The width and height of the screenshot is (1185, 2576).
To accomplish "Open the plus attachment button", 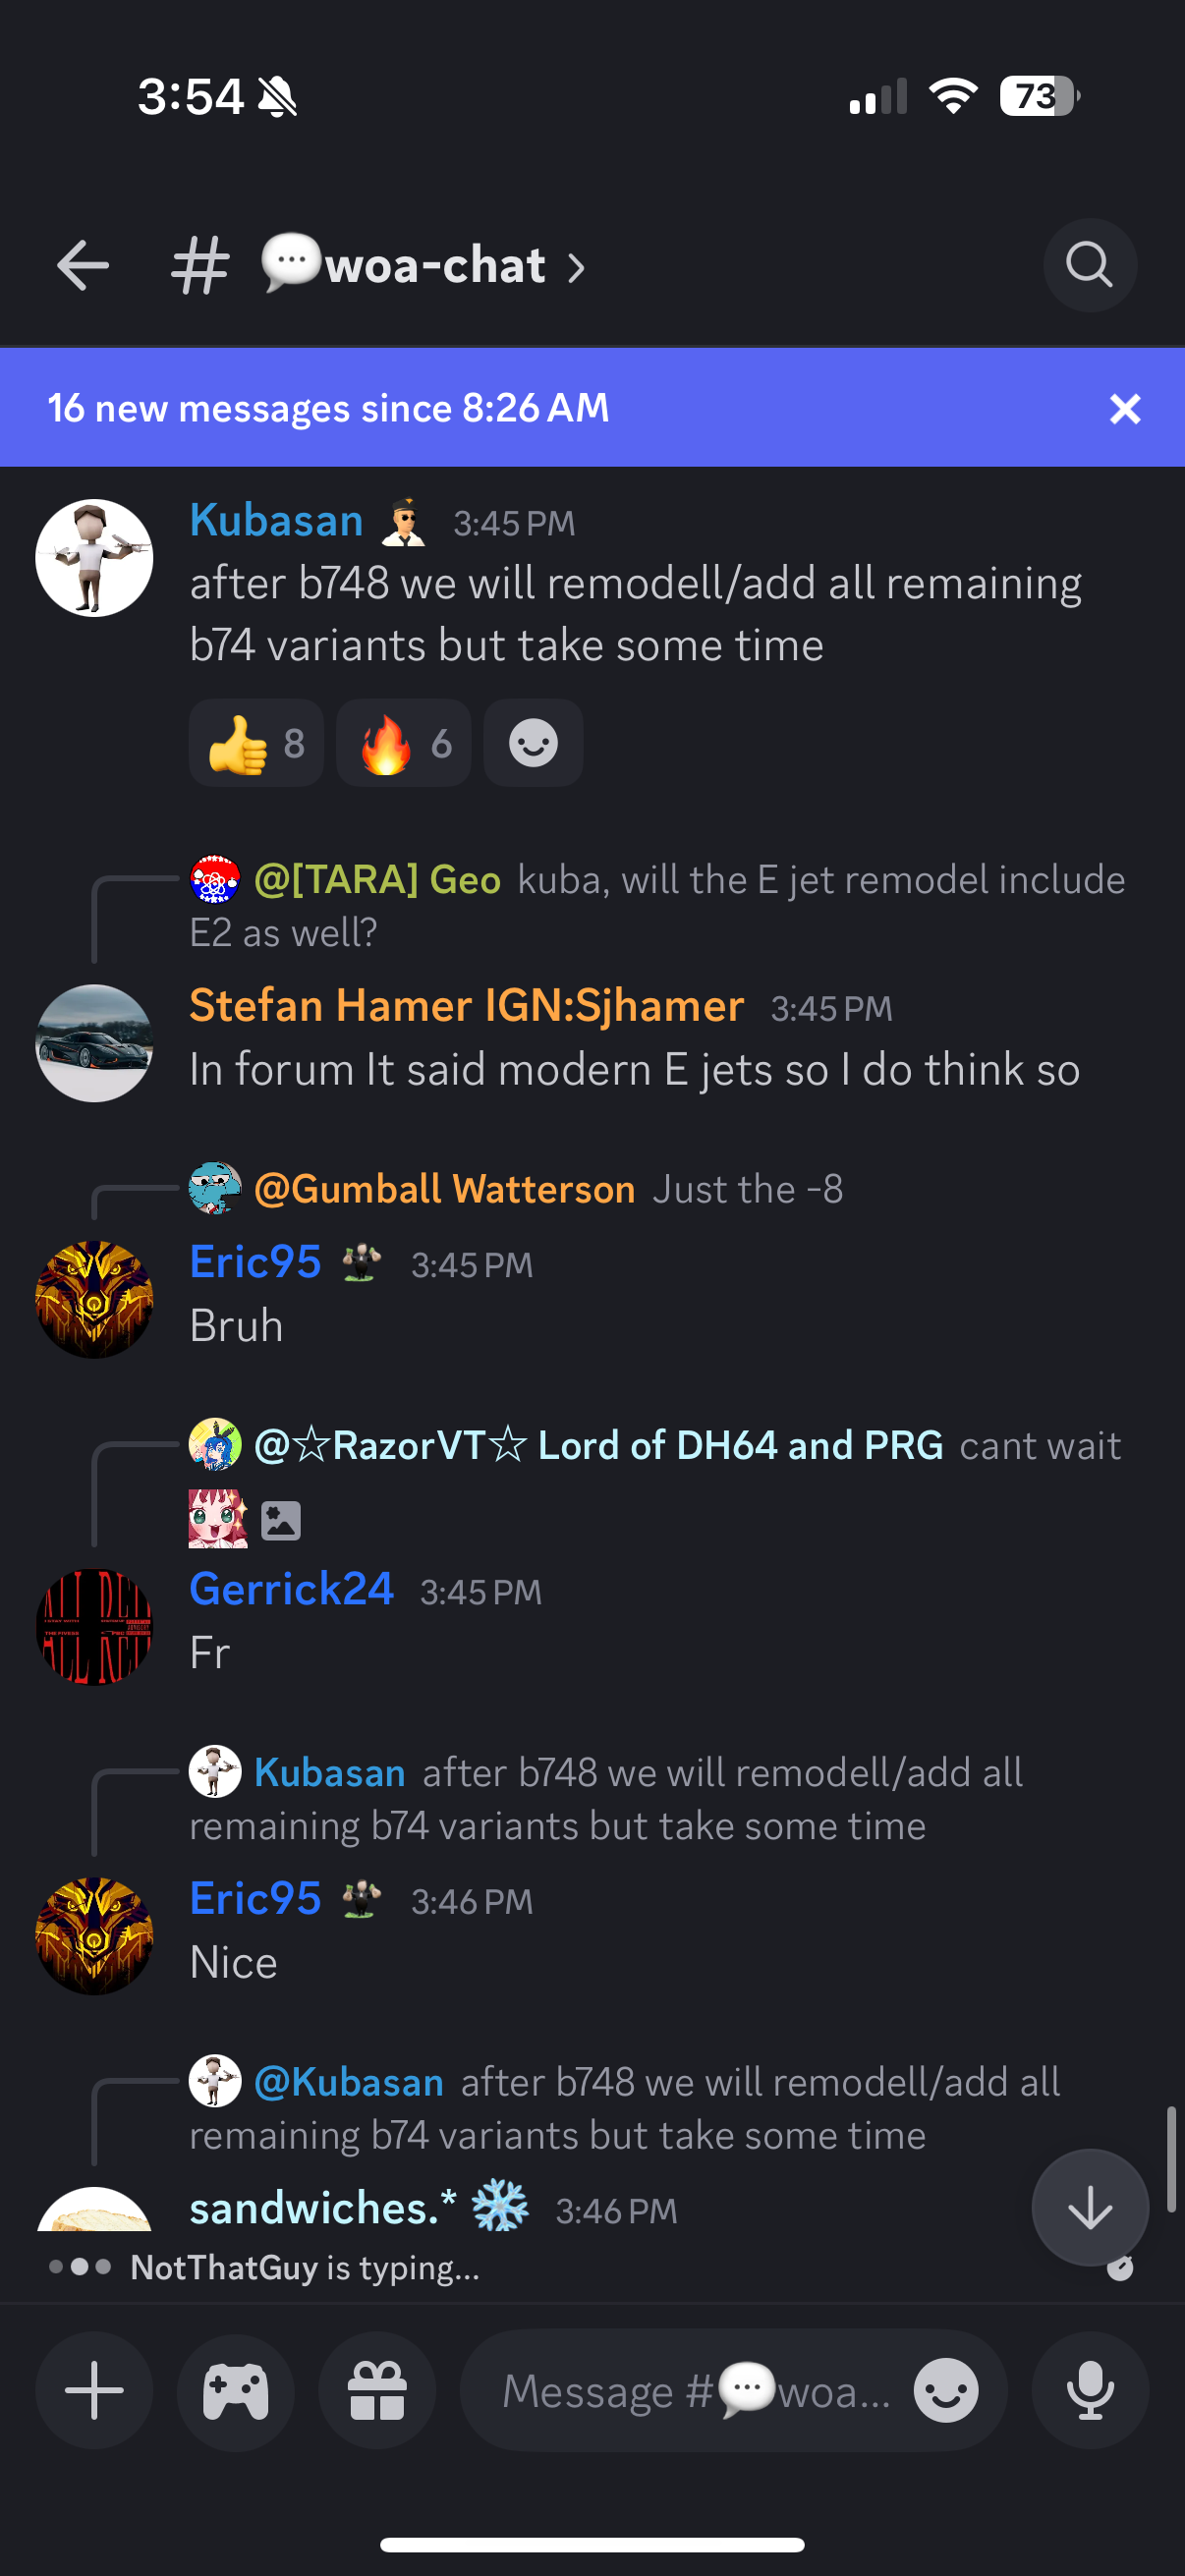I will pyautogui.click(x=94, y=2390).
